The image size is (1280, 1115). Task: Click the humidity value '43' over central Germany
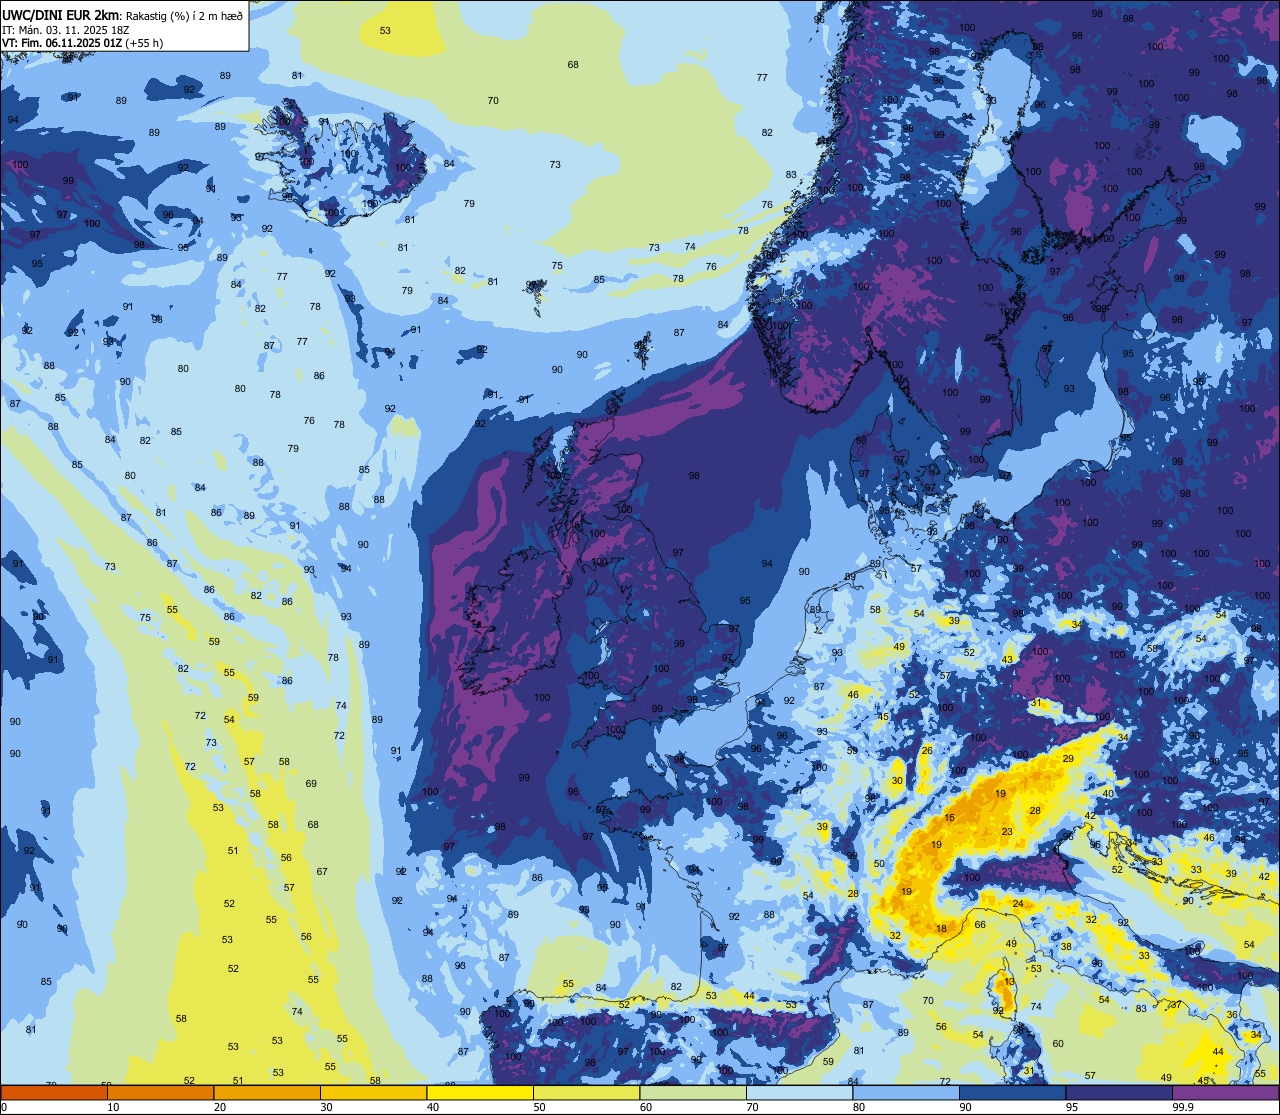point(1008,660)
